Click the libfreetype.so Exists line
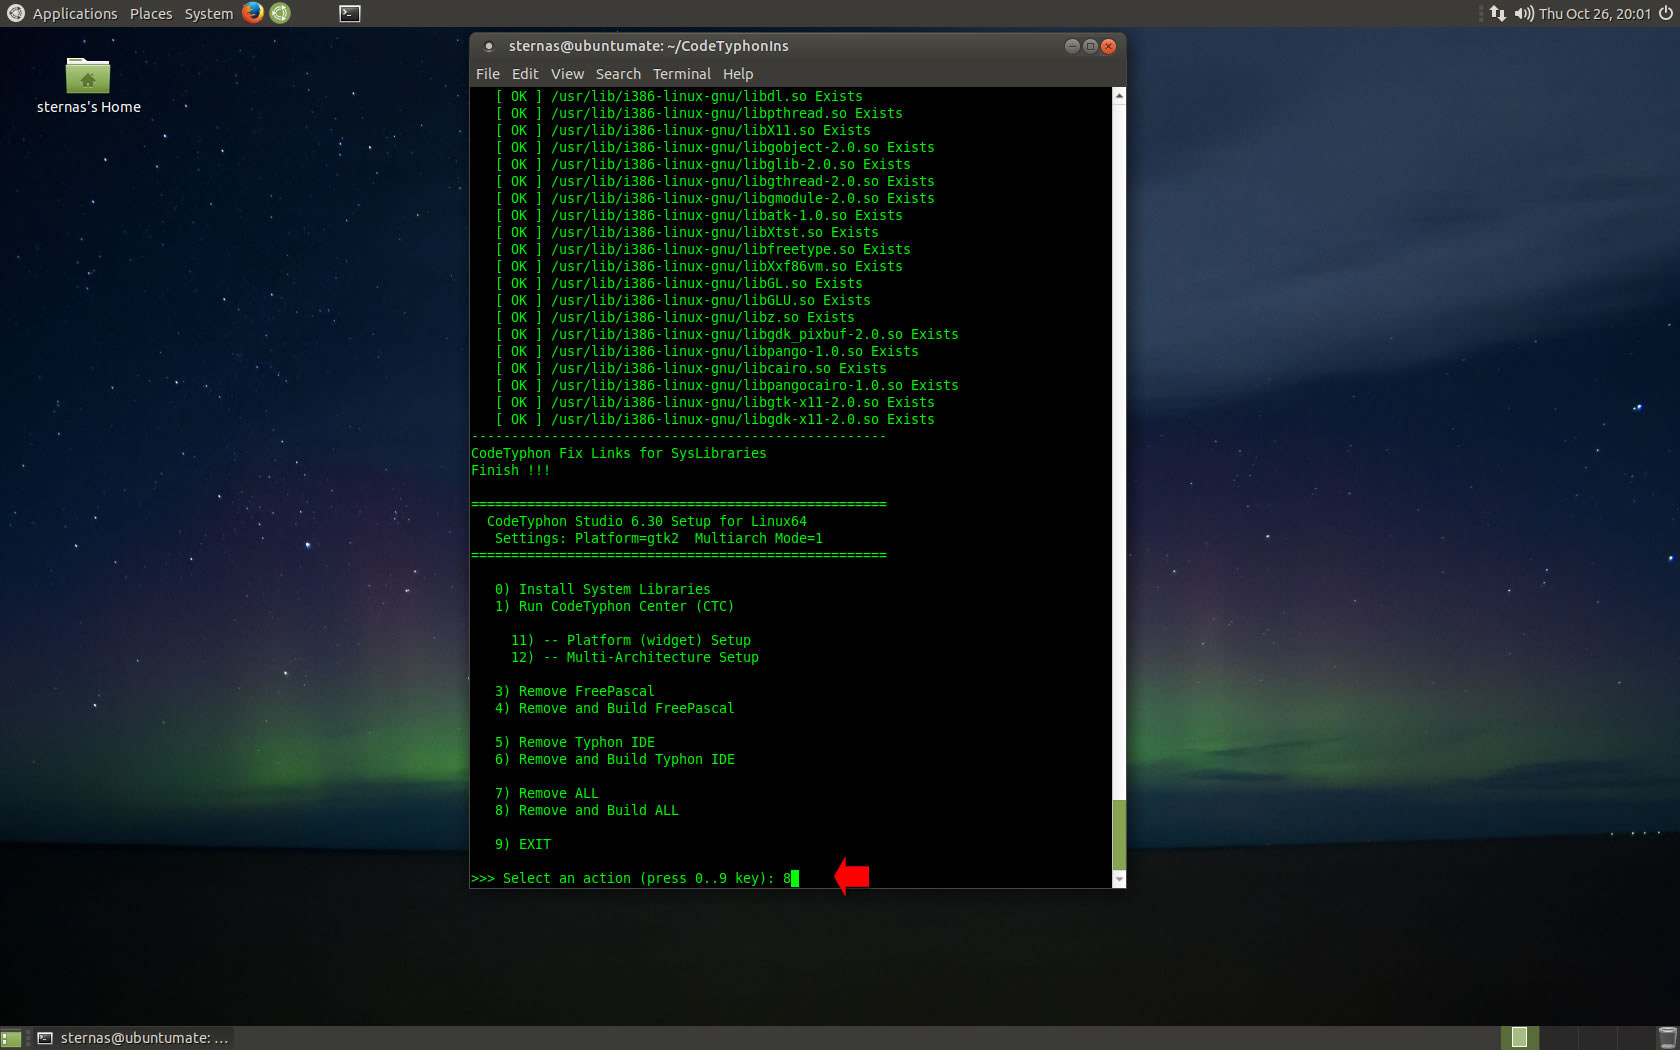Image resolution: width=1680 pixels, height=1050 pixels. pyautogui.click(x=703, y=249)
